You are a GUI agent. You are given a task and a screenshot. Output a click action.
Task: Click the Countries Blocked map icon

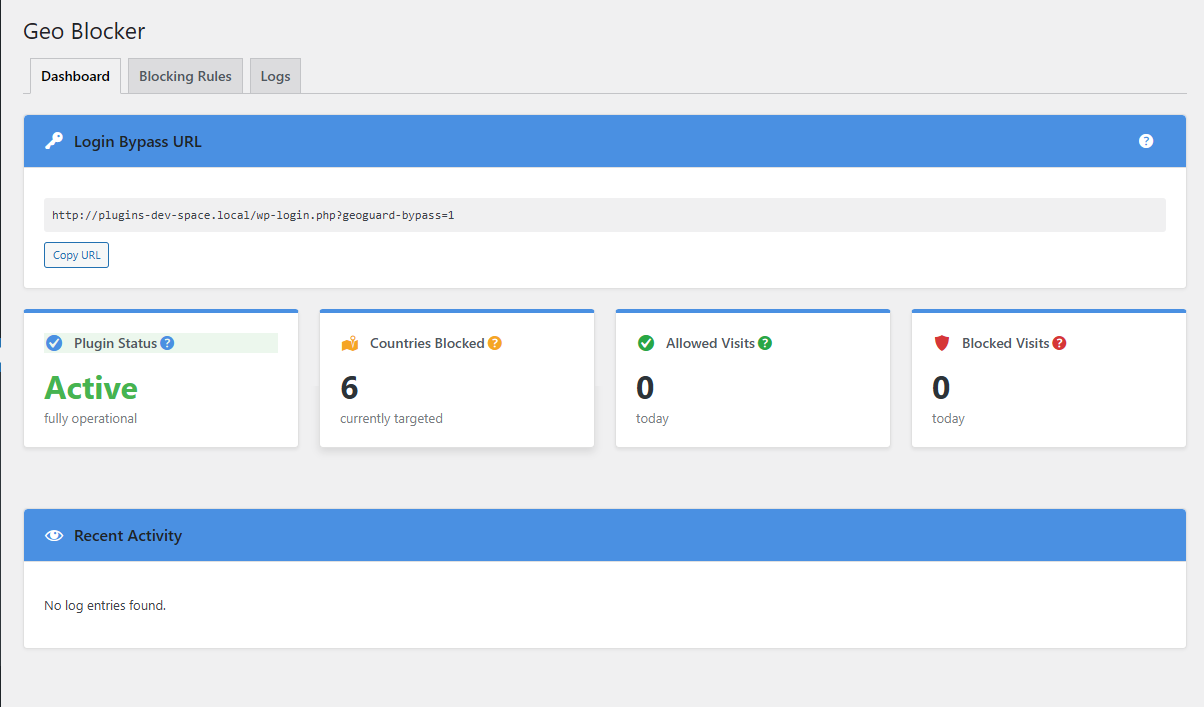[x=349, y=343]
